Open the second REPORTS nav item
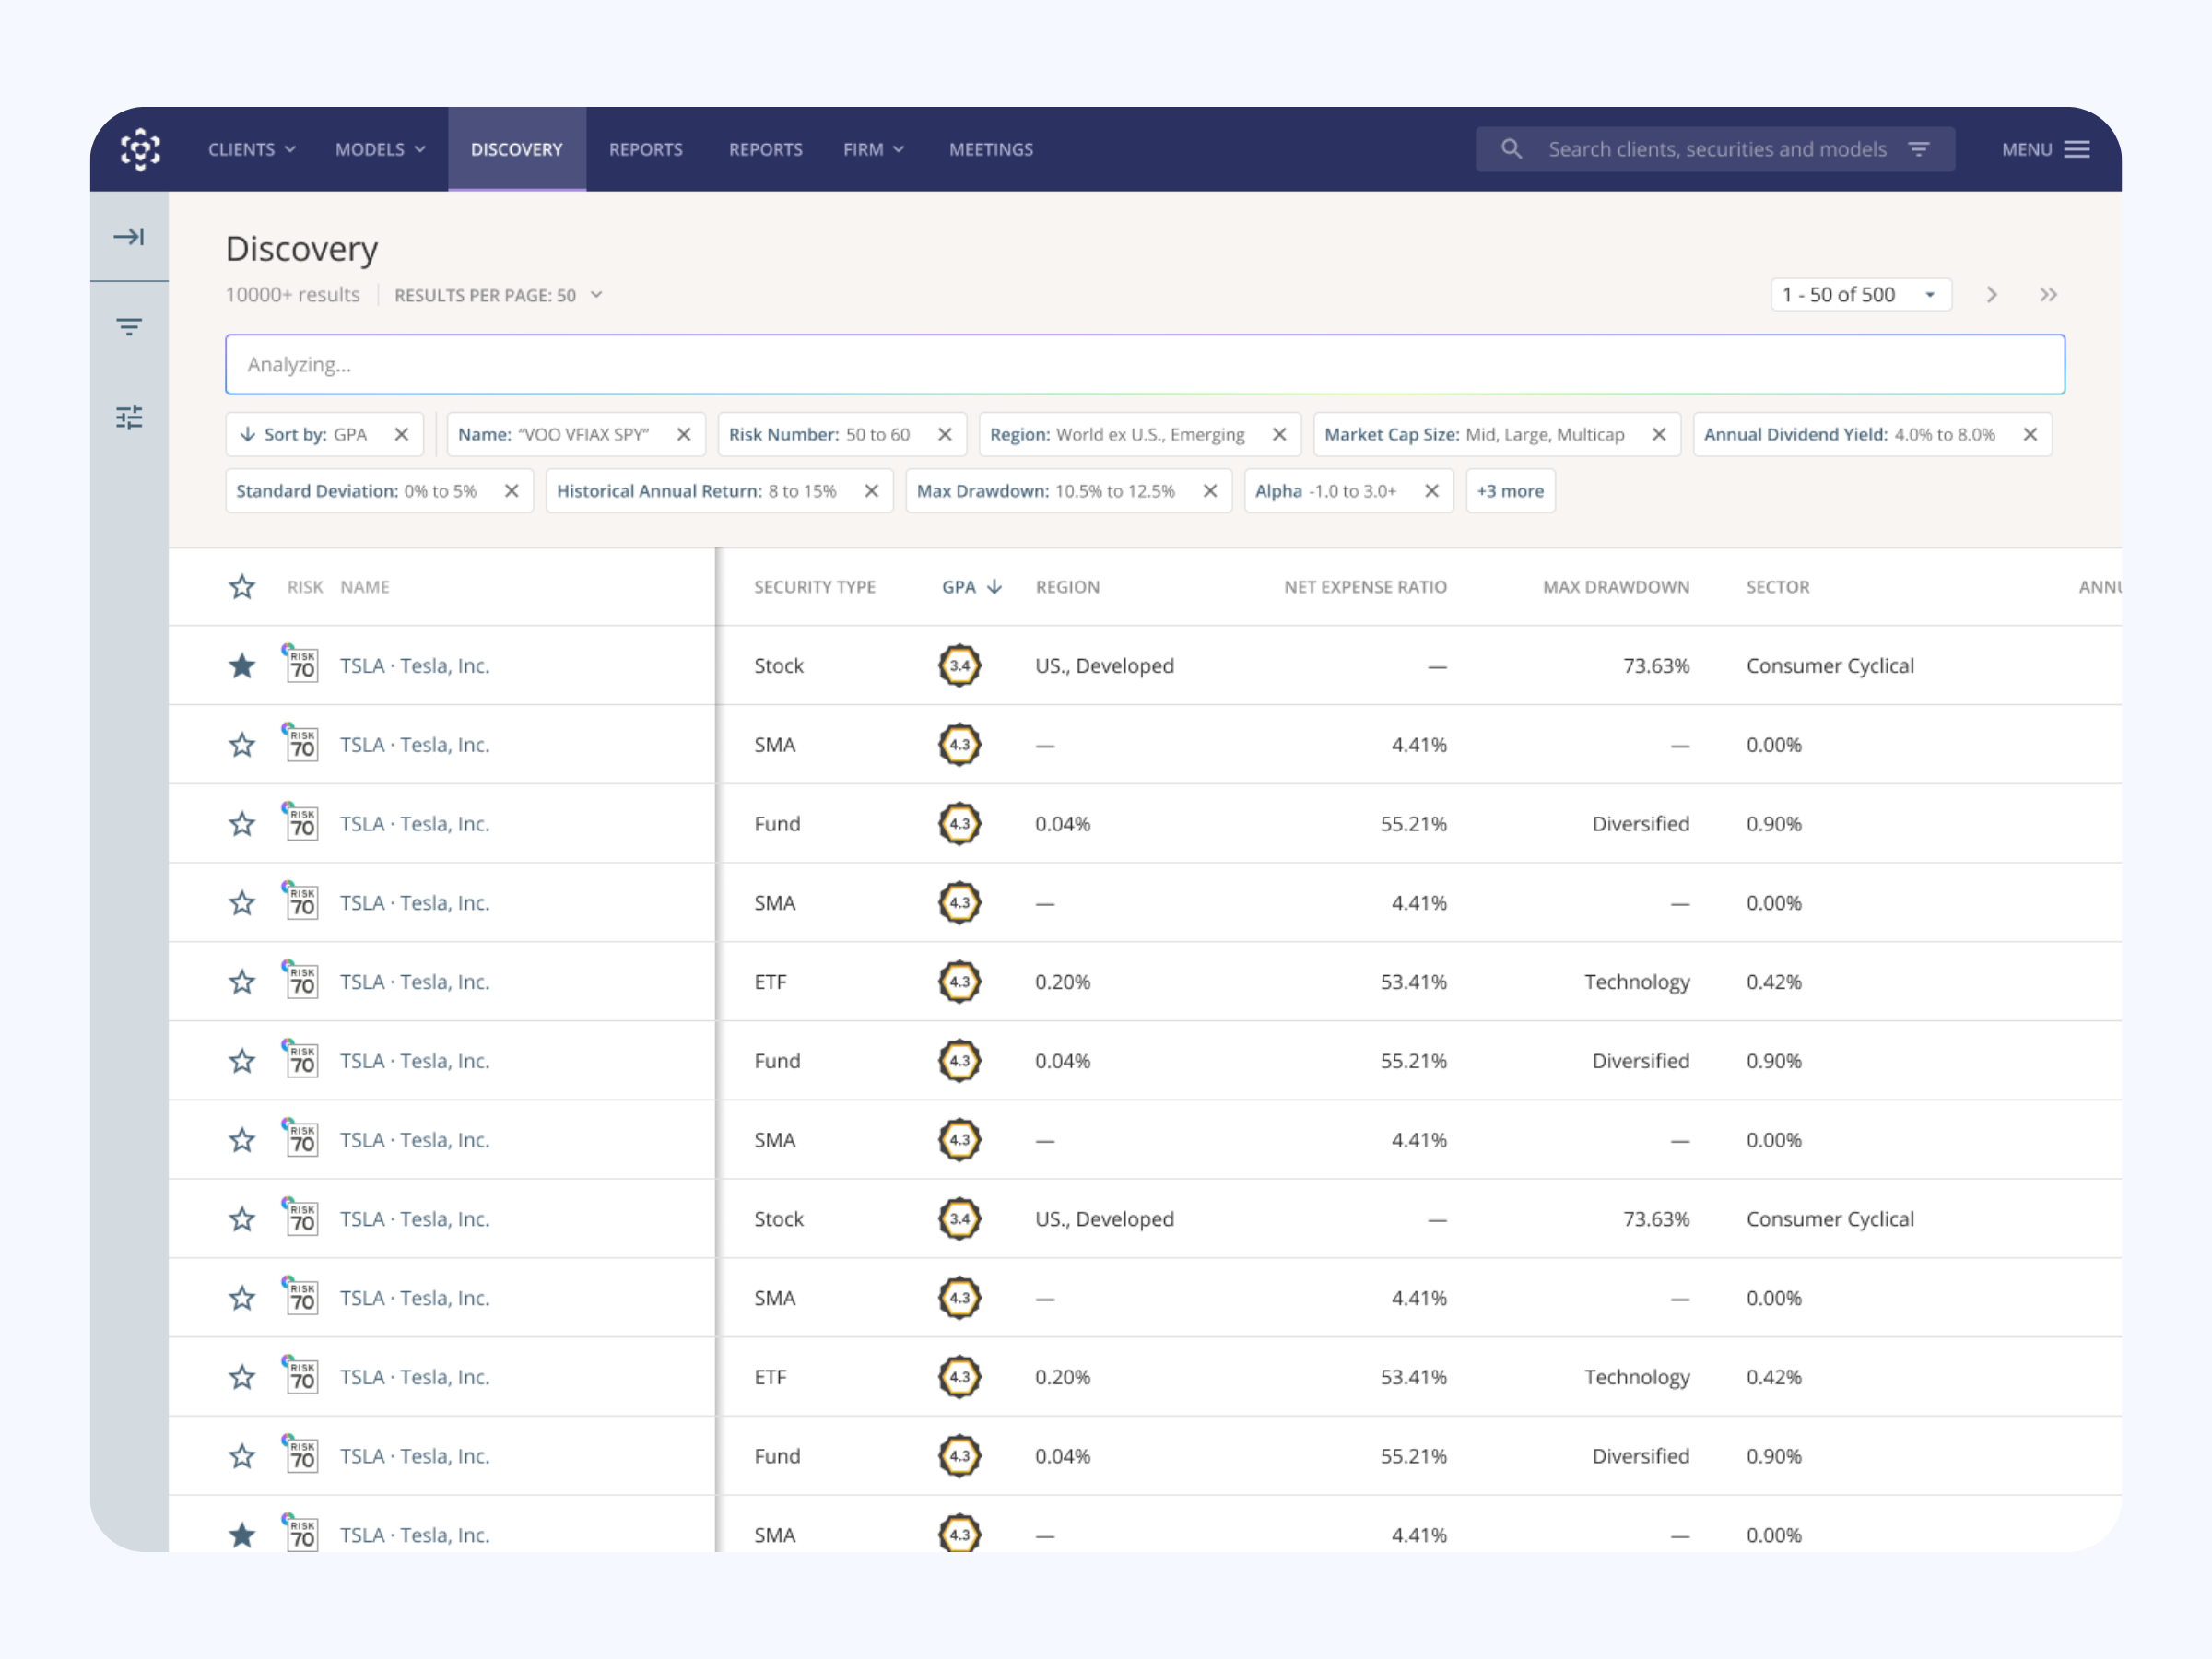The width and height of the screenshot is (2212, 1659). 766,149
